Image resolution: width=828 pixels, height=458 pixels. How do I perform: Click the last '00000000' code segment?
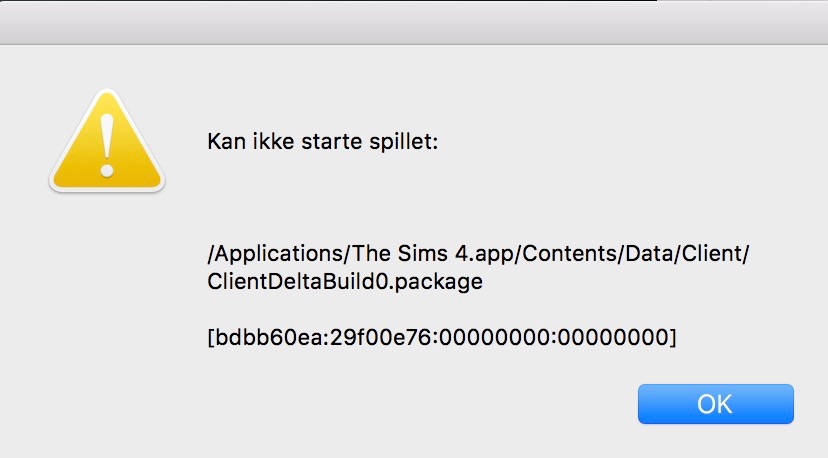click(613, 337)
